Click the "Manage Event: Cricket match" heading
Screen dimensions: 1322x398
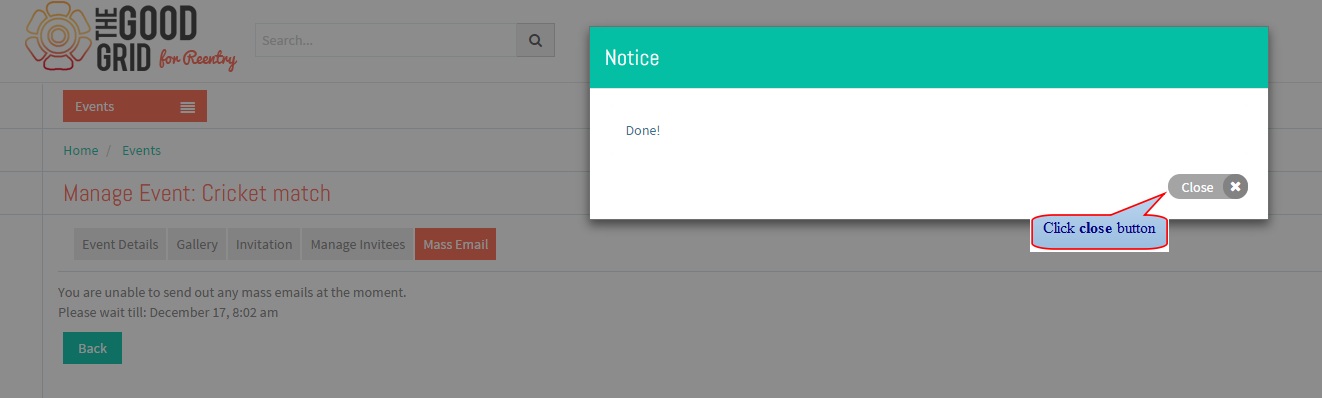[197, 193]
